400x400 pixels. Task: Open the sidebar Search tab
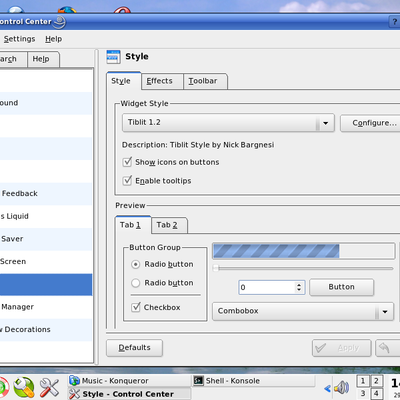(13, 59)
